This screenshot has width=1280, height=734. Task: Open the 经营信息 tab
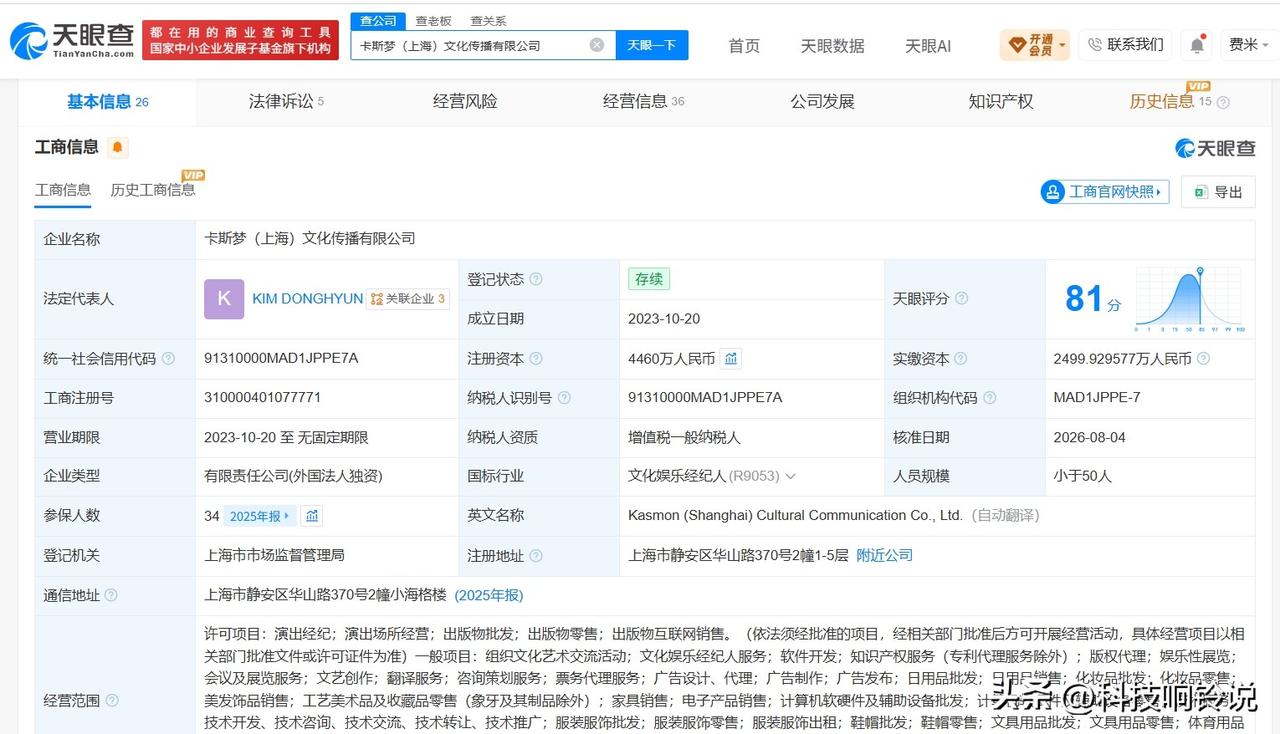point(643,102)
